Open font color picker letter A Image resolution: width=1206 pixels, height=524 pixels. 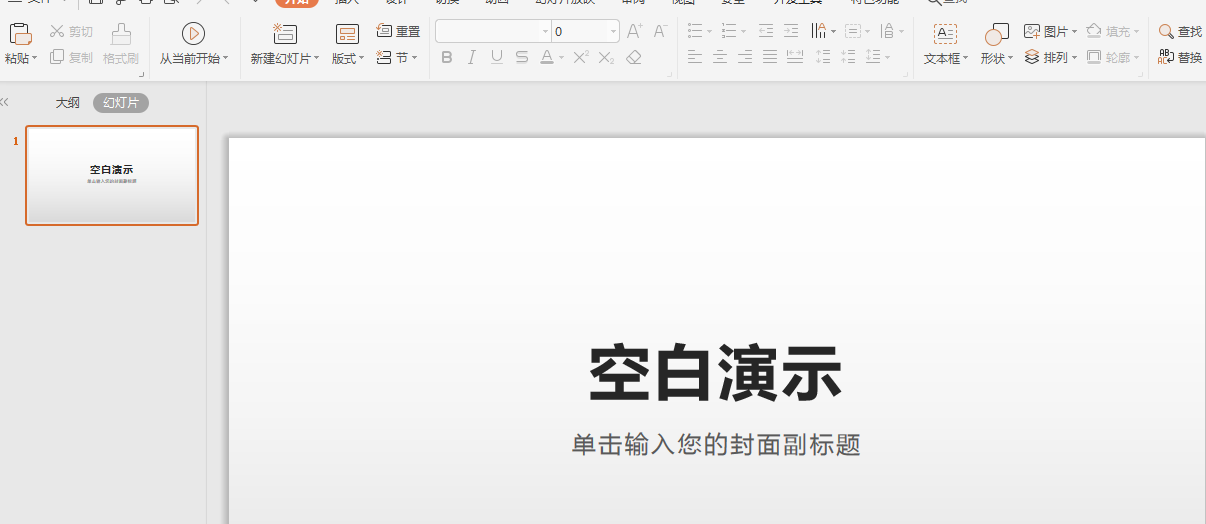pos(546,58)
